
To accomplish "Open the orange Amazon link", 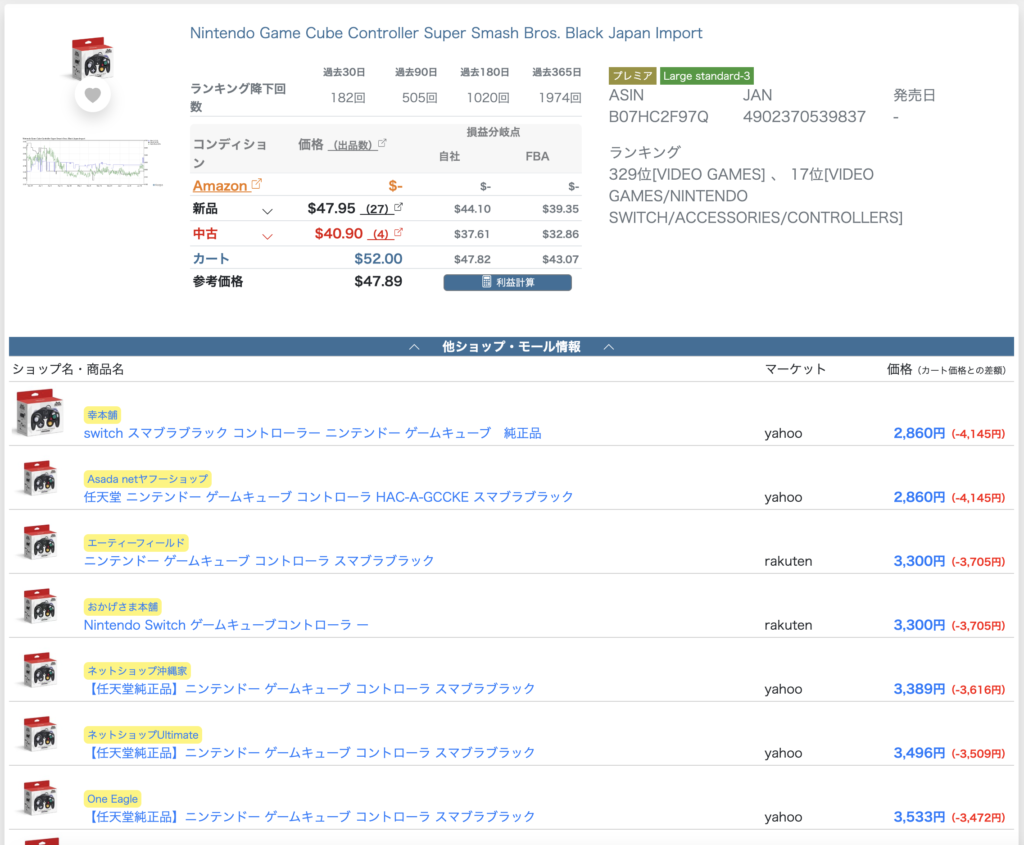I will (x=220, y=185).
